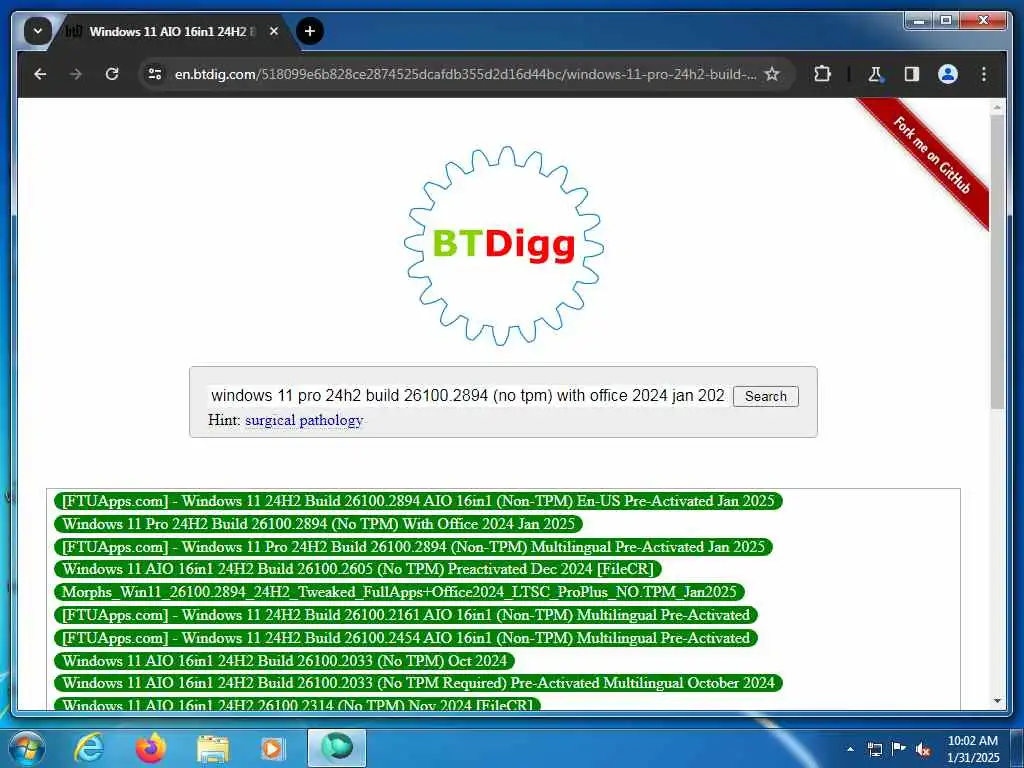1024x768 pixels.
Task: Focus the torrent search text field
Action: pos(468,396)
